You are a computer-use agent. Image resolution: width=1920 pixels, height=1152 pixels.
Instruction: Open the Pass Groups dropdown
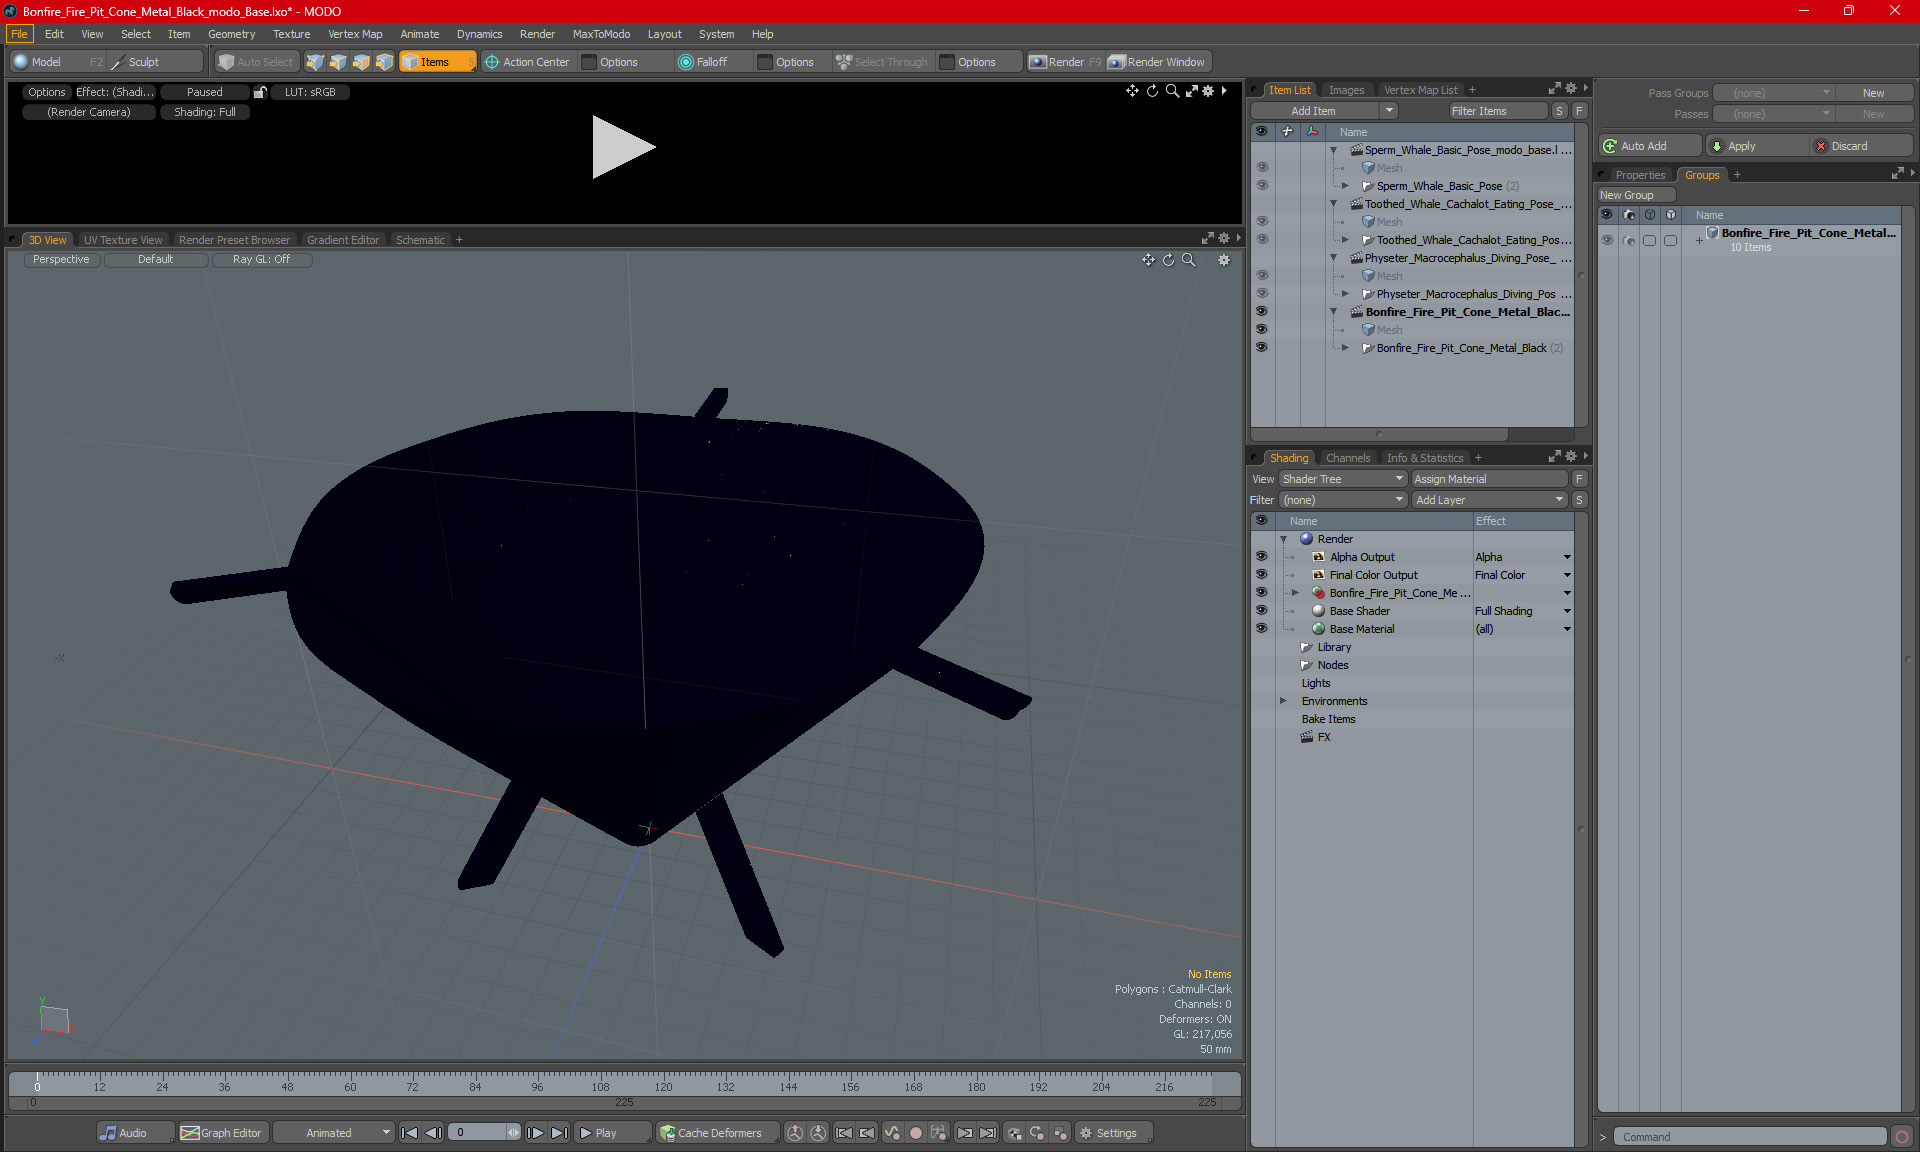(1773, 93)
